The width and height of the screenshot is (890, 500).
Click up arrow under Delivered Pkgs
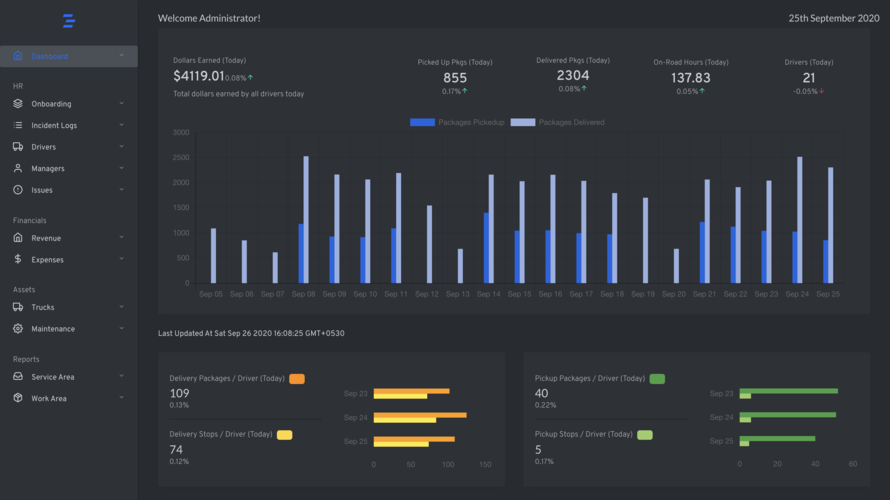pyautogui.click(x=584, y=89)
